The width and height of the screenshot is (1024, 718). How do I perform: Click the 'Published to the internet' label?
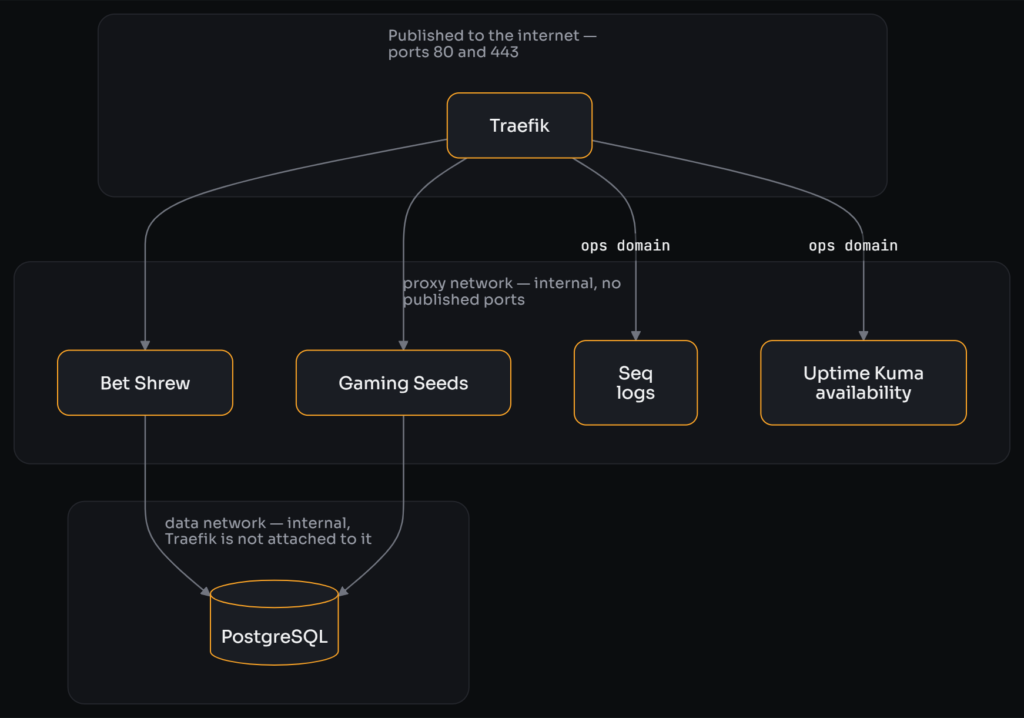click(492, 44)
